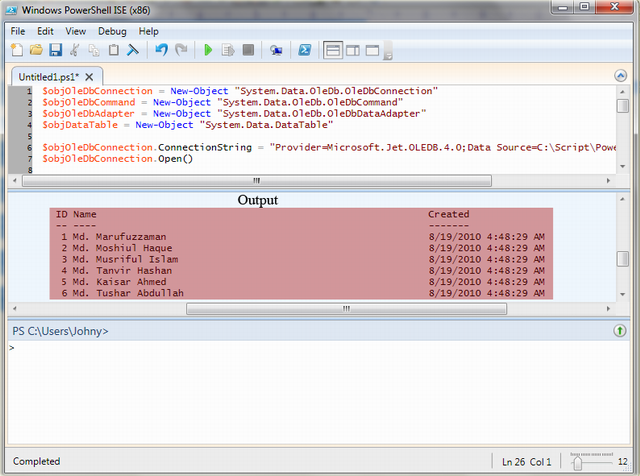Click output pane scroll down arrow
The width and height of the screenshot is (640, 476).
[622, 294]
